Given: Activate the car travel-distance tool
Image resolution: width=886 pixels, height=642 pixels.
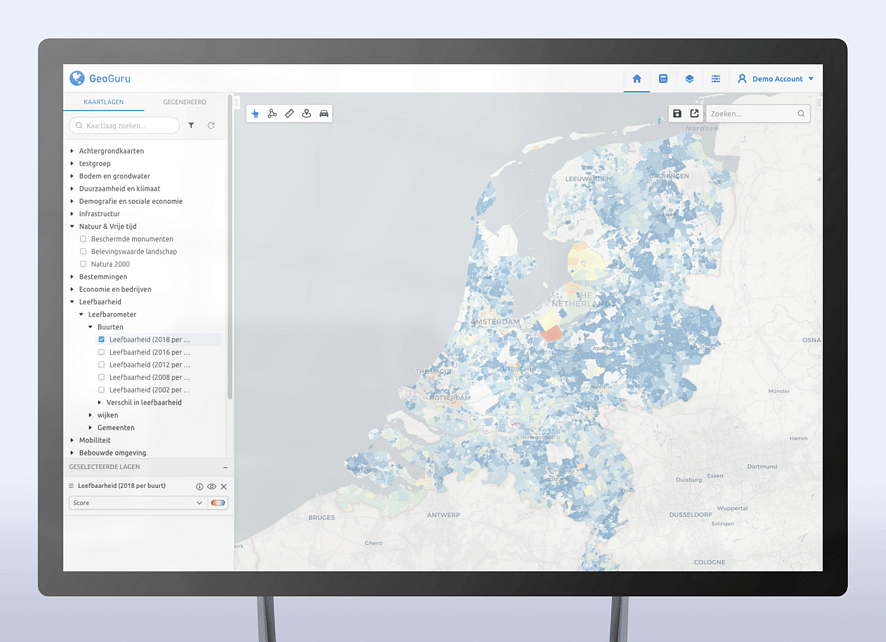Looking at the screenshot, I should point(324,114).
